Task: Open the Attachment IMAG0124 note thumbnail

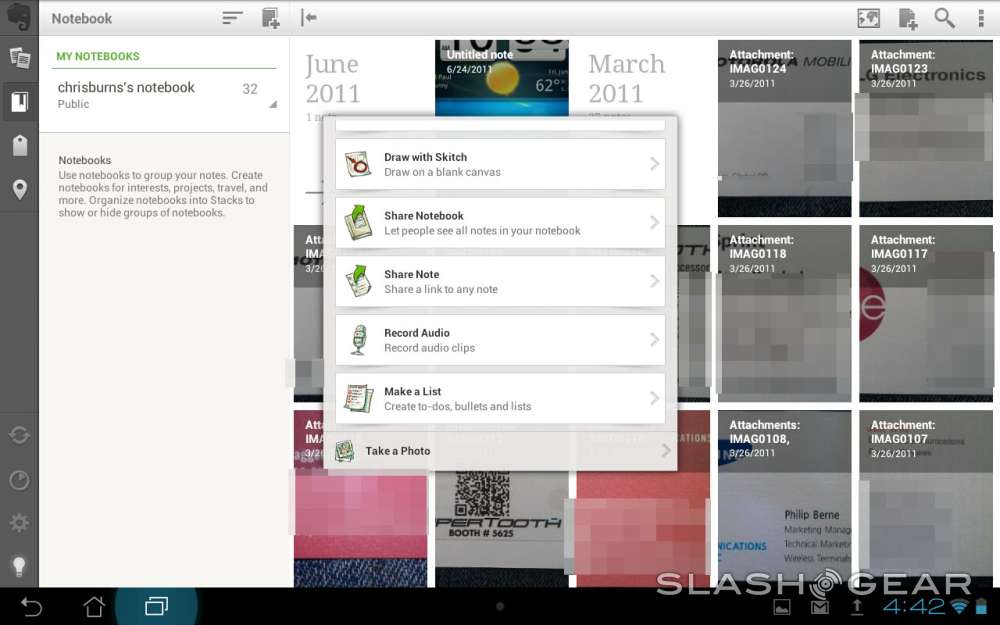Action: tap(784, 128)
